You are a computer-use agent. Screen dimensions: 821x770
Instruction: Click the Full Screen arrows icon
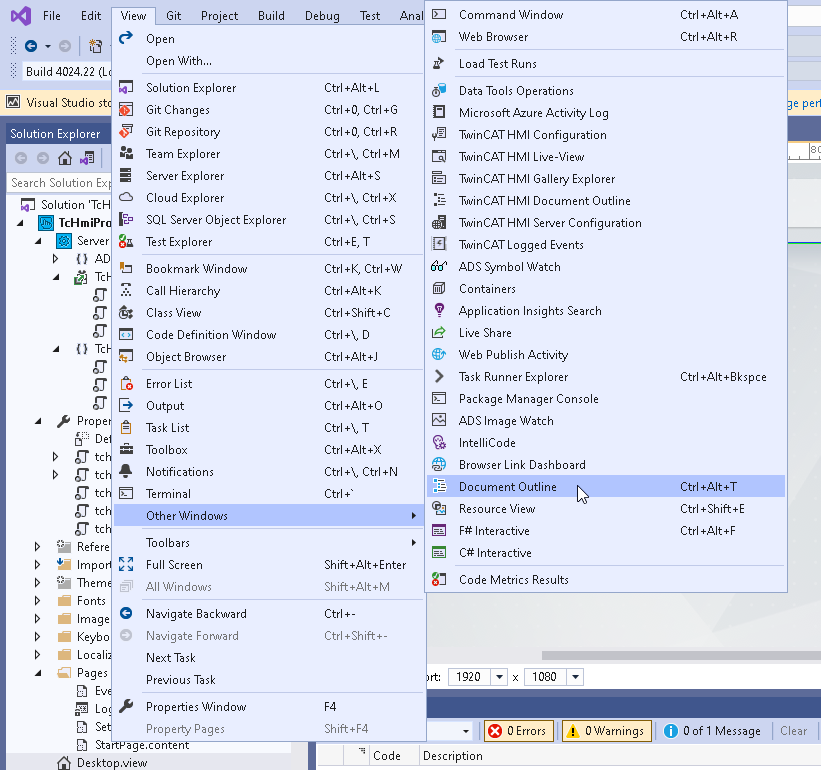pos(126,565)
